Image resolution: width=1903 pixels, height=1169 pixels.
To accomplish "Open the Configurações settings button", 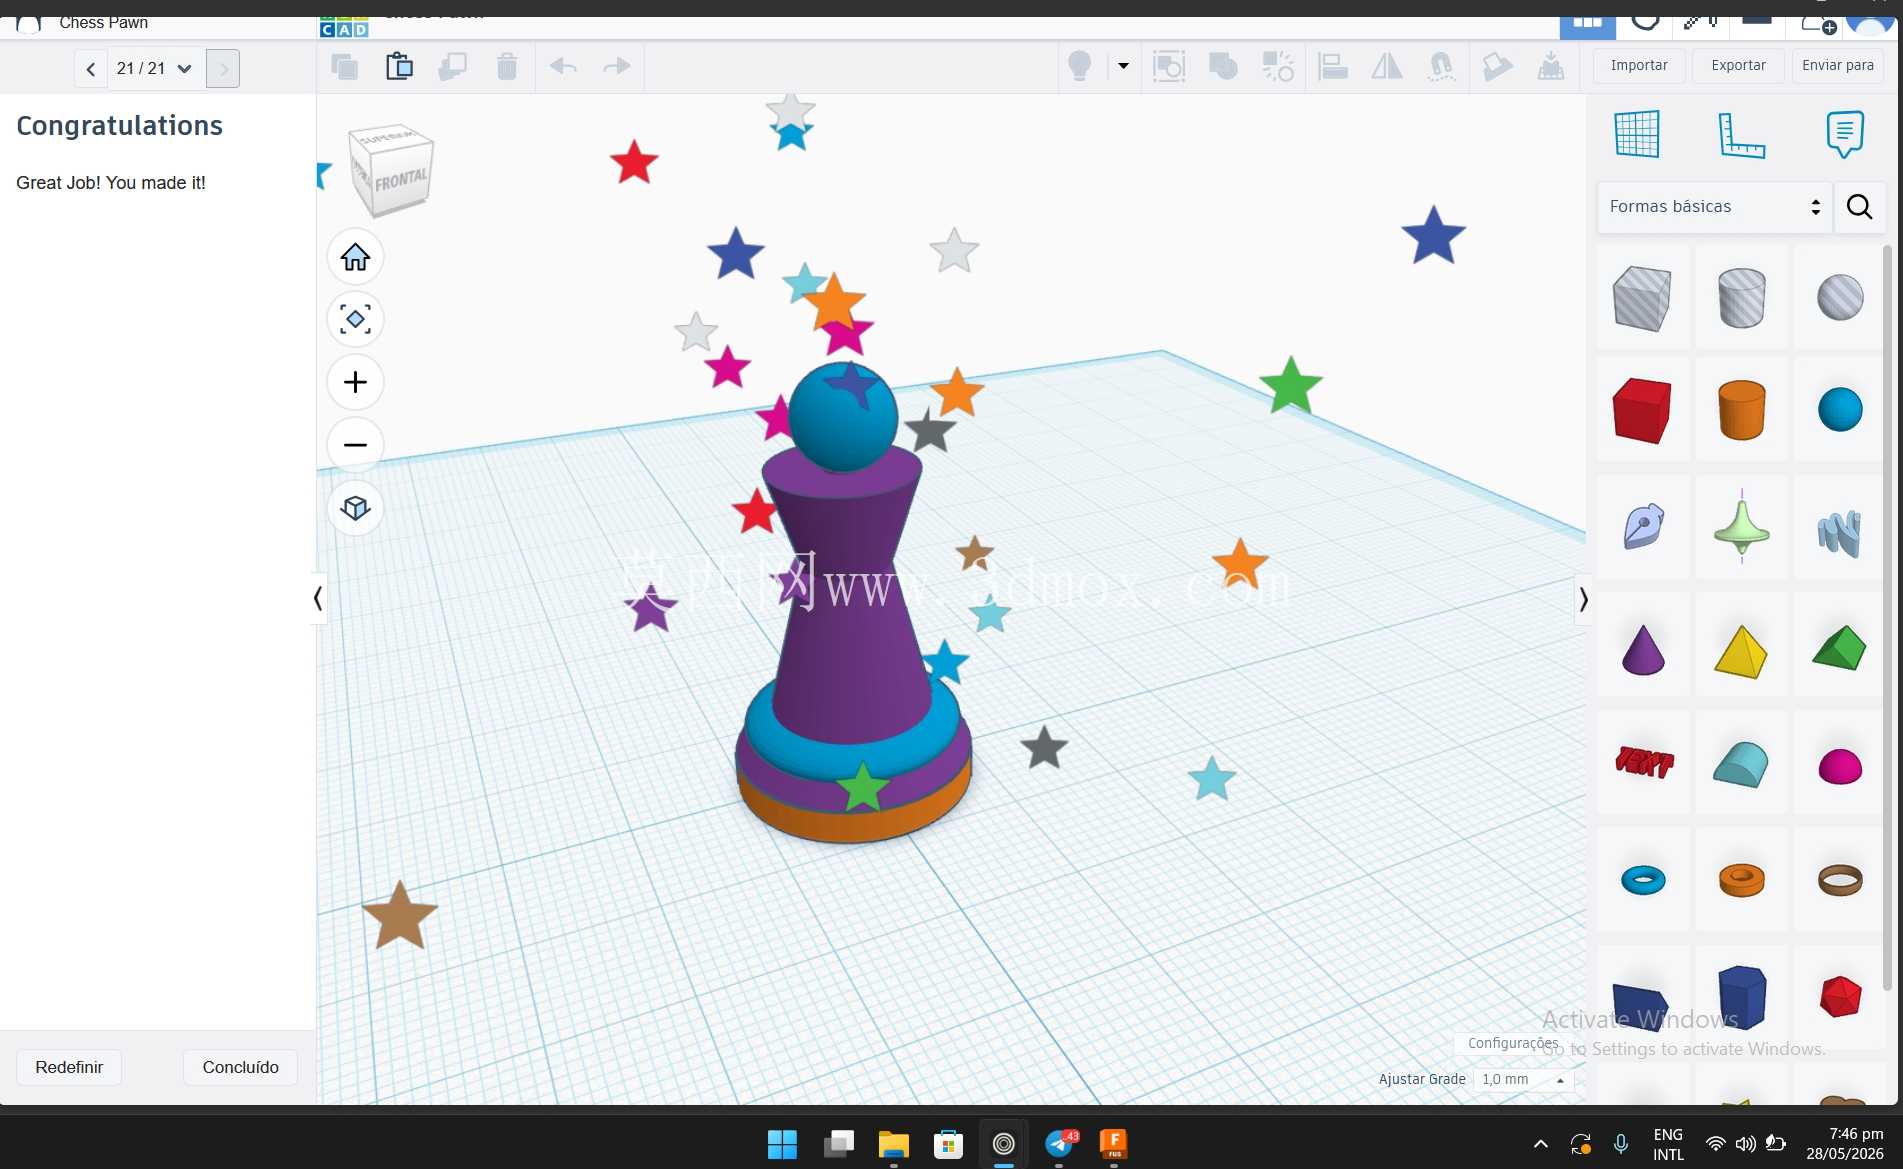I will (1512, 1043).
